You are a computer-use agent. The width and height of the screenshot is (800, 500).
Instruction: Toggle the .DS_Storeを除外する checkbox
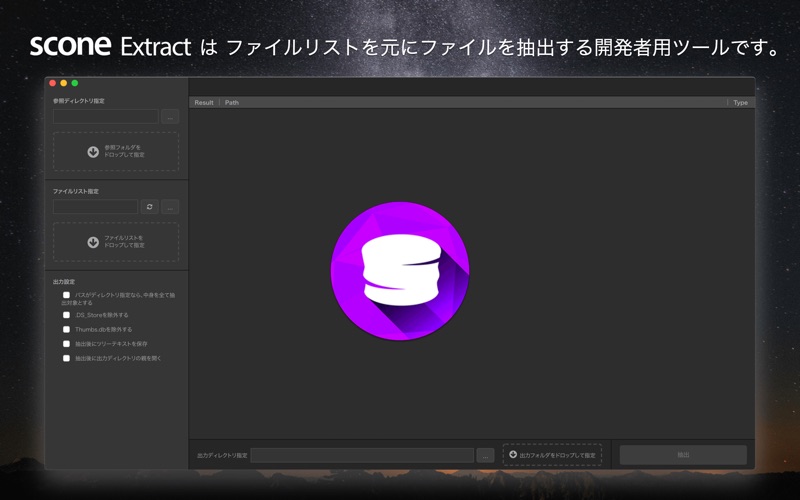[66, 315]
